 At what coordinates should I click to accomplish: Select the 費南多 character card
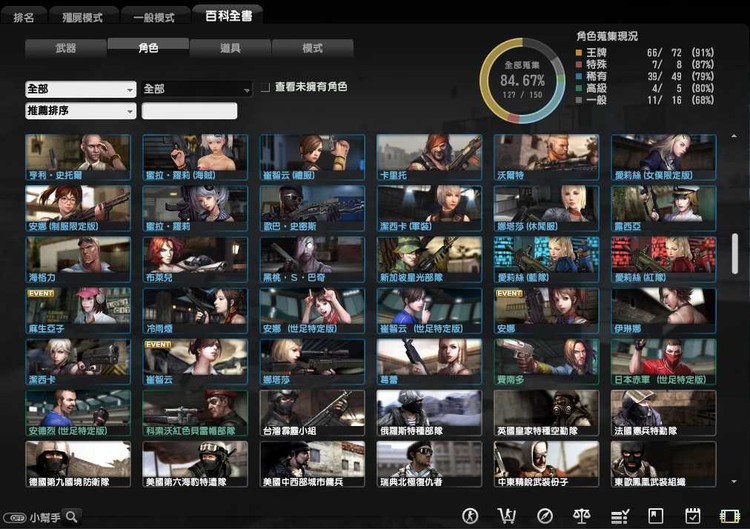pyautogui.click(x=546, y=362)
